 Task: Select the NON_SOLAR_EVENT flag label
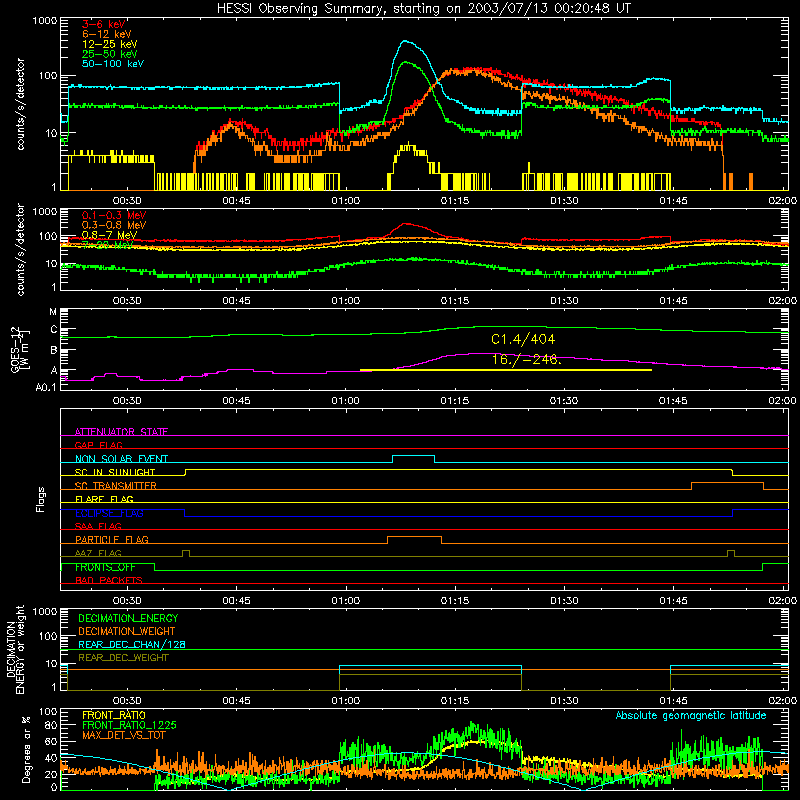point(121,459)
